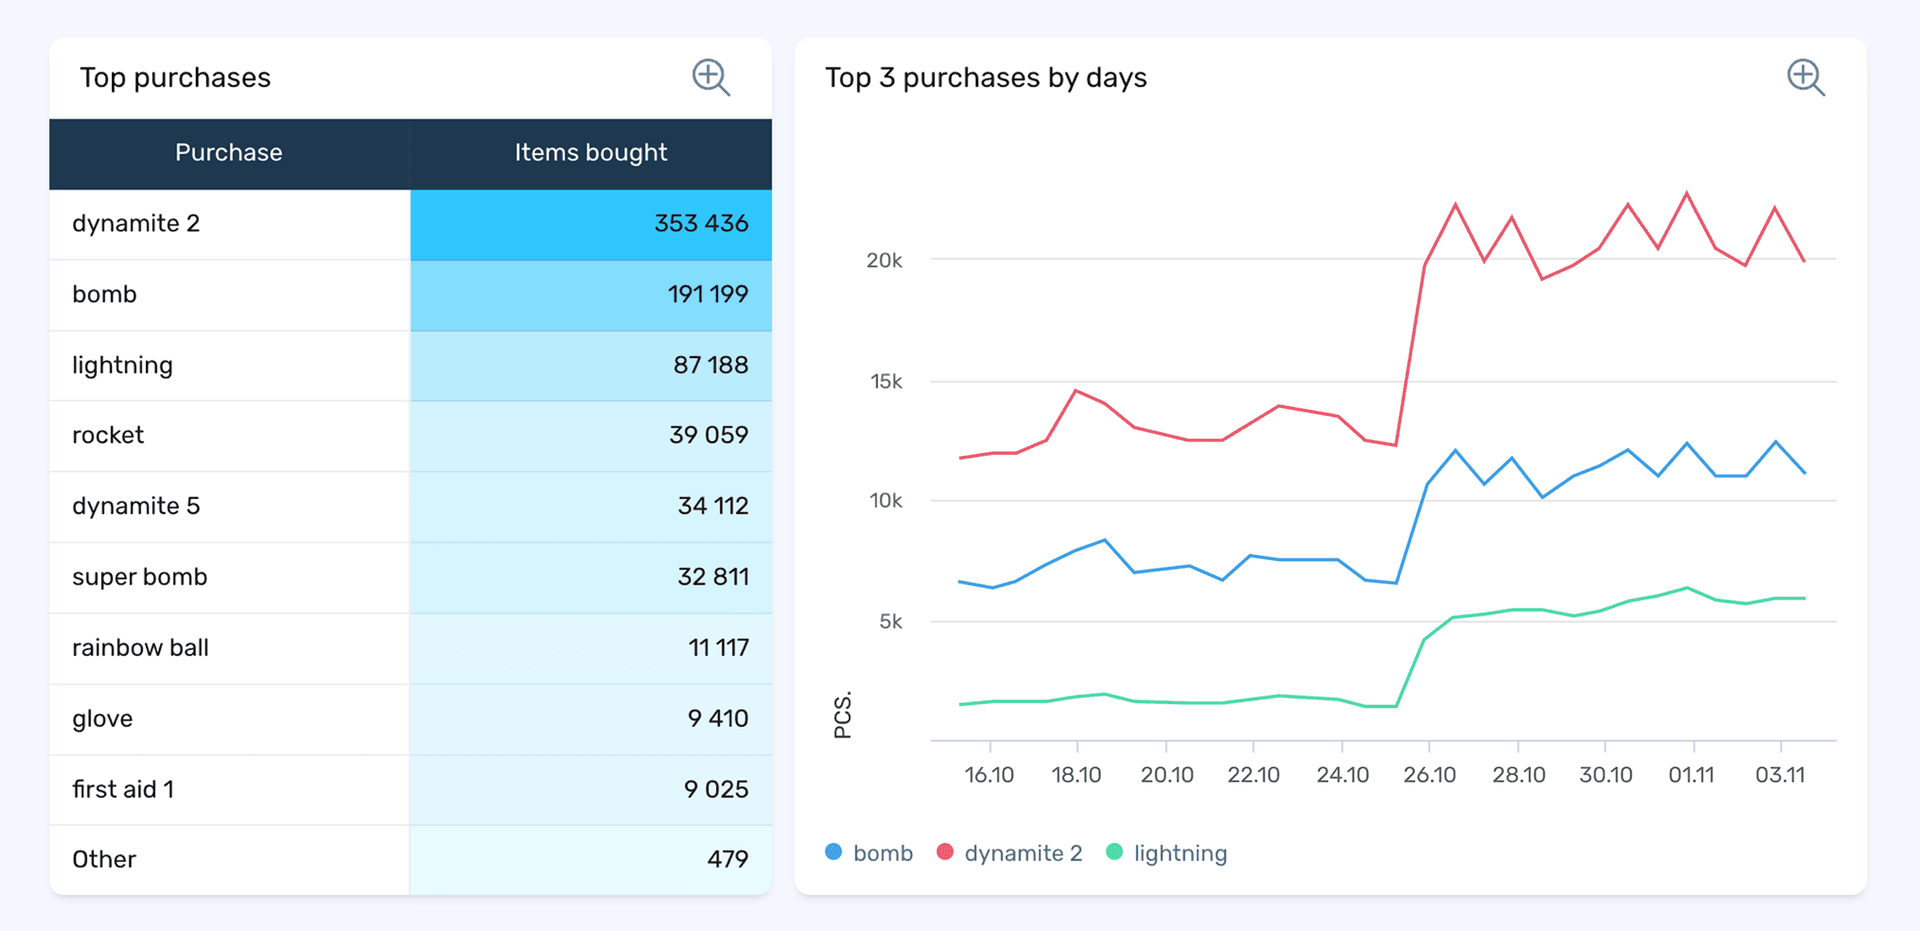Select the rocket row label

point(108,435)
